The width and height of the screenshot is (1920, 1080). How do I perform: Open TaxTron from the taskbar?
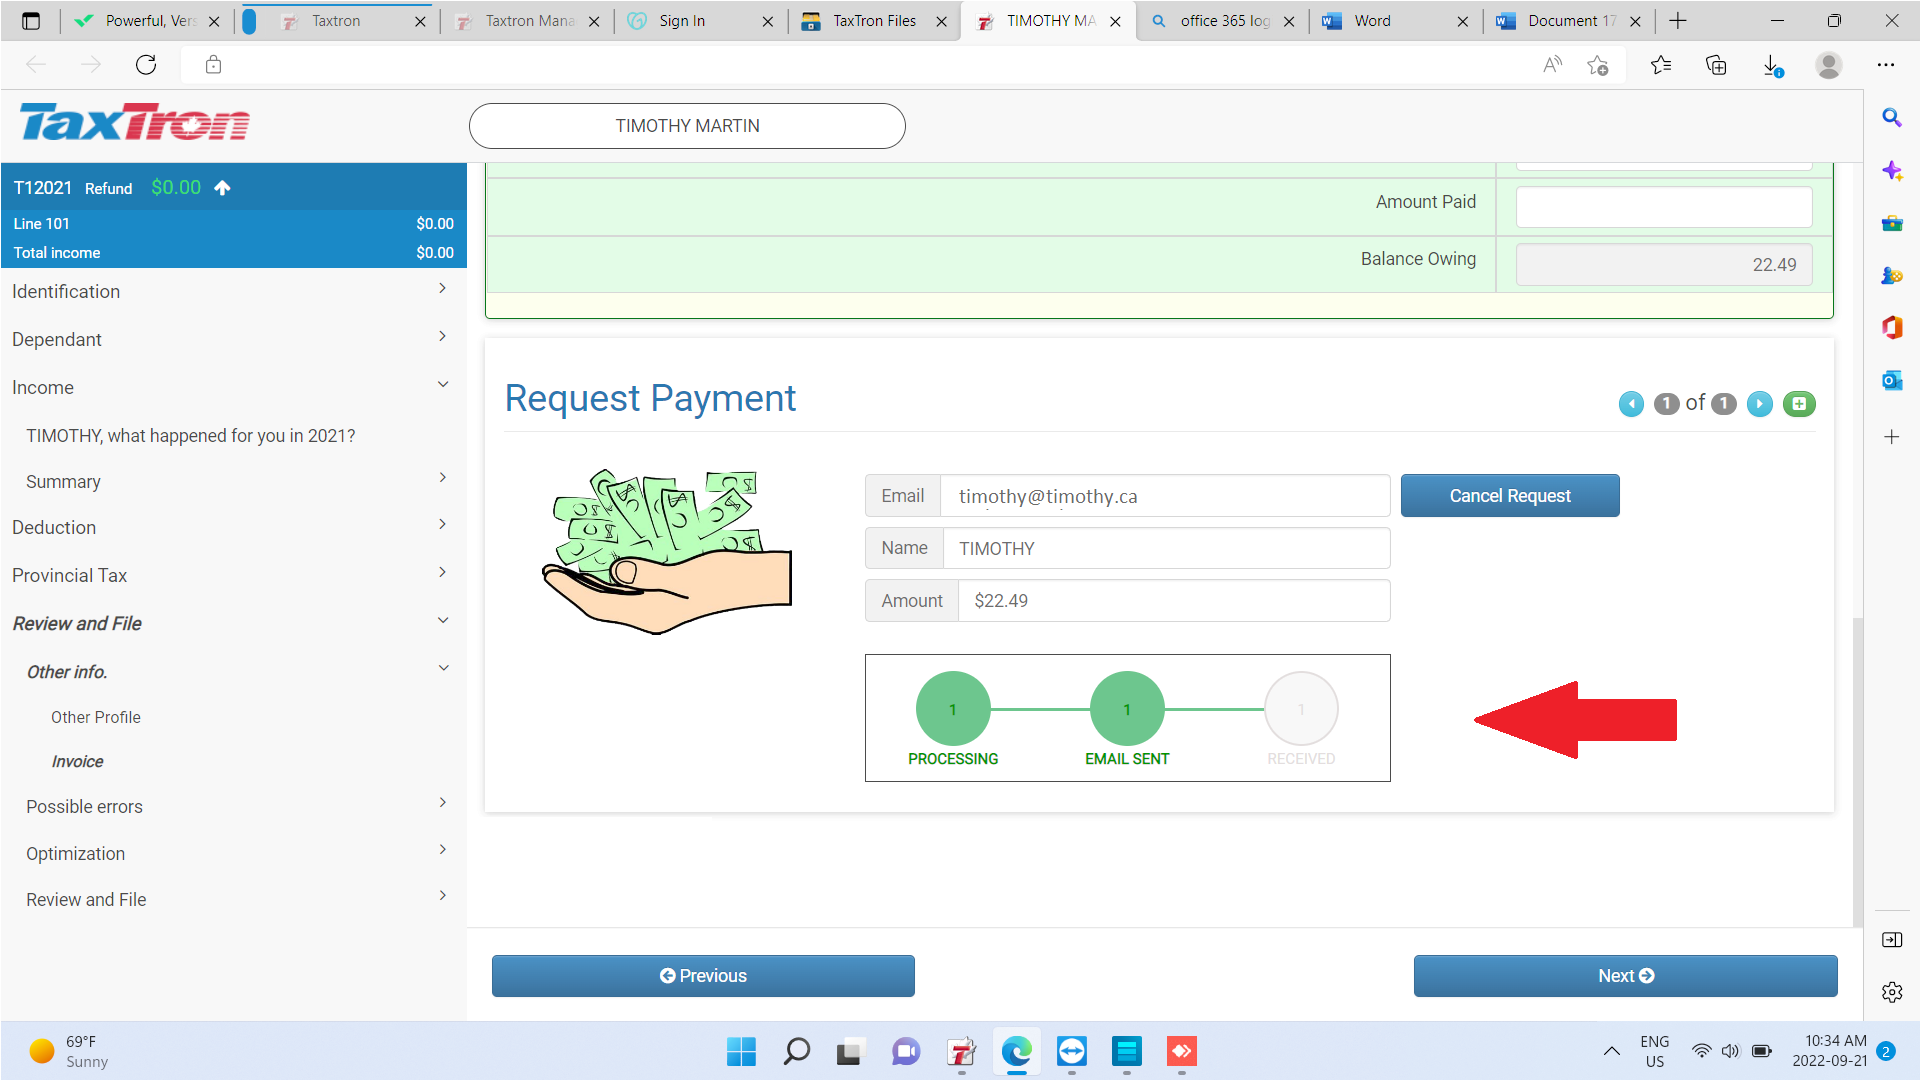[x=961, y=1052]
